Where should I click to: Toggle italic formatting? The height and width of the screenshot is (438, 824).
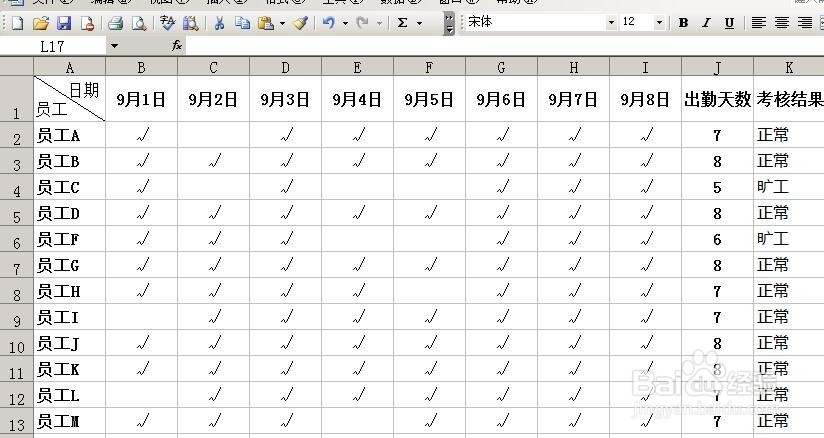click(x=706, y=23)
